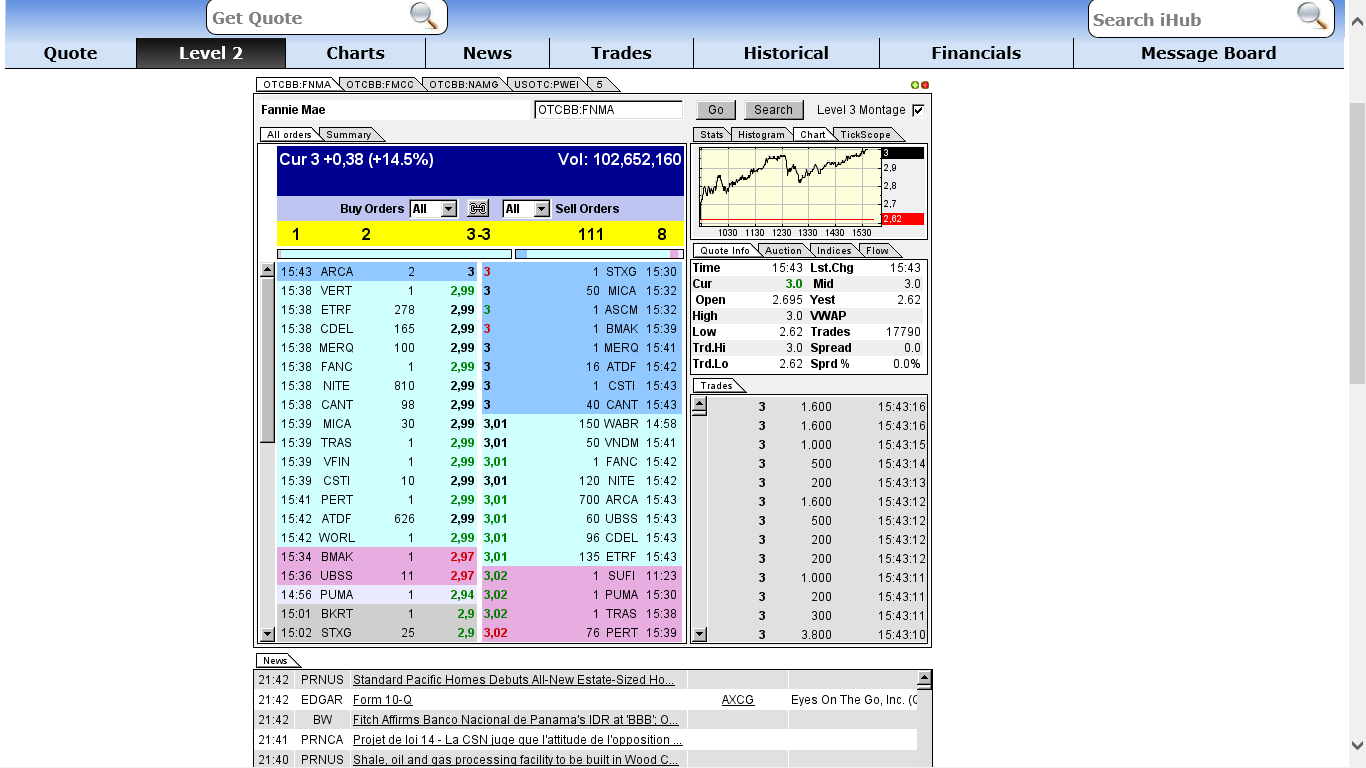Click the up arrow of the News scrollbar
This screenshot has width=1366, height=768.
point(924,679)
